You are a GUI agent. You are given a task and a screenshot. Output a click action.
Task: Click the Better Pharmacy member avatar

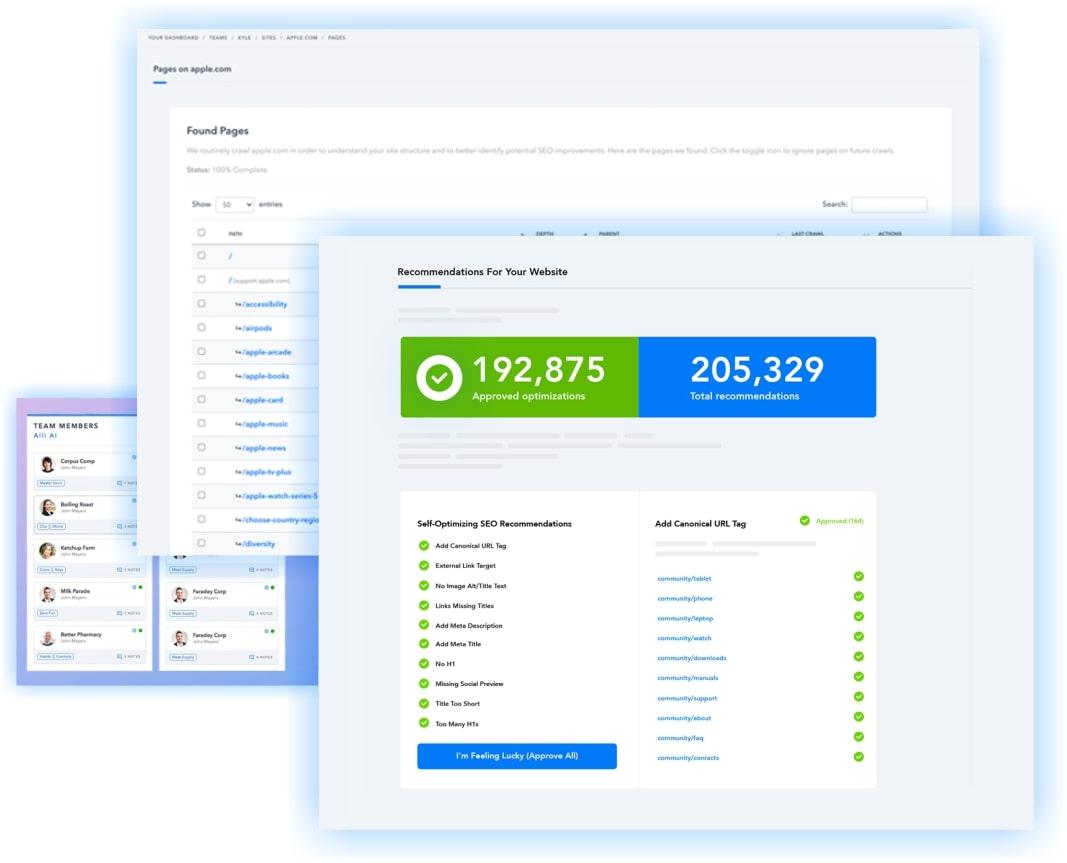pos(47,637)
